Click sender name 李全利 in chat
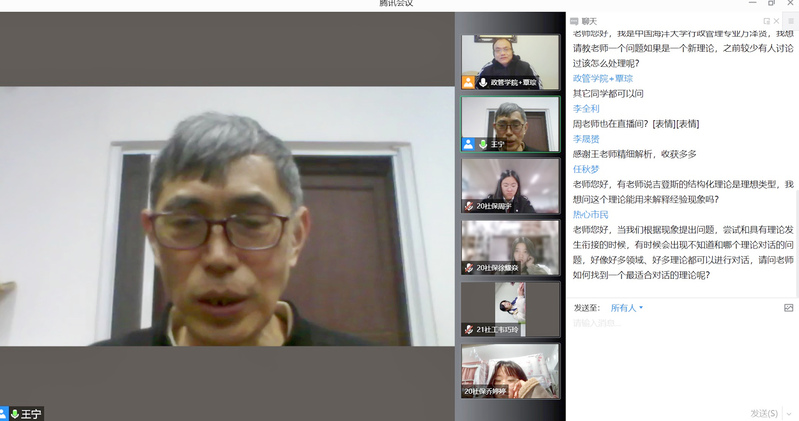 pos(586,108)
